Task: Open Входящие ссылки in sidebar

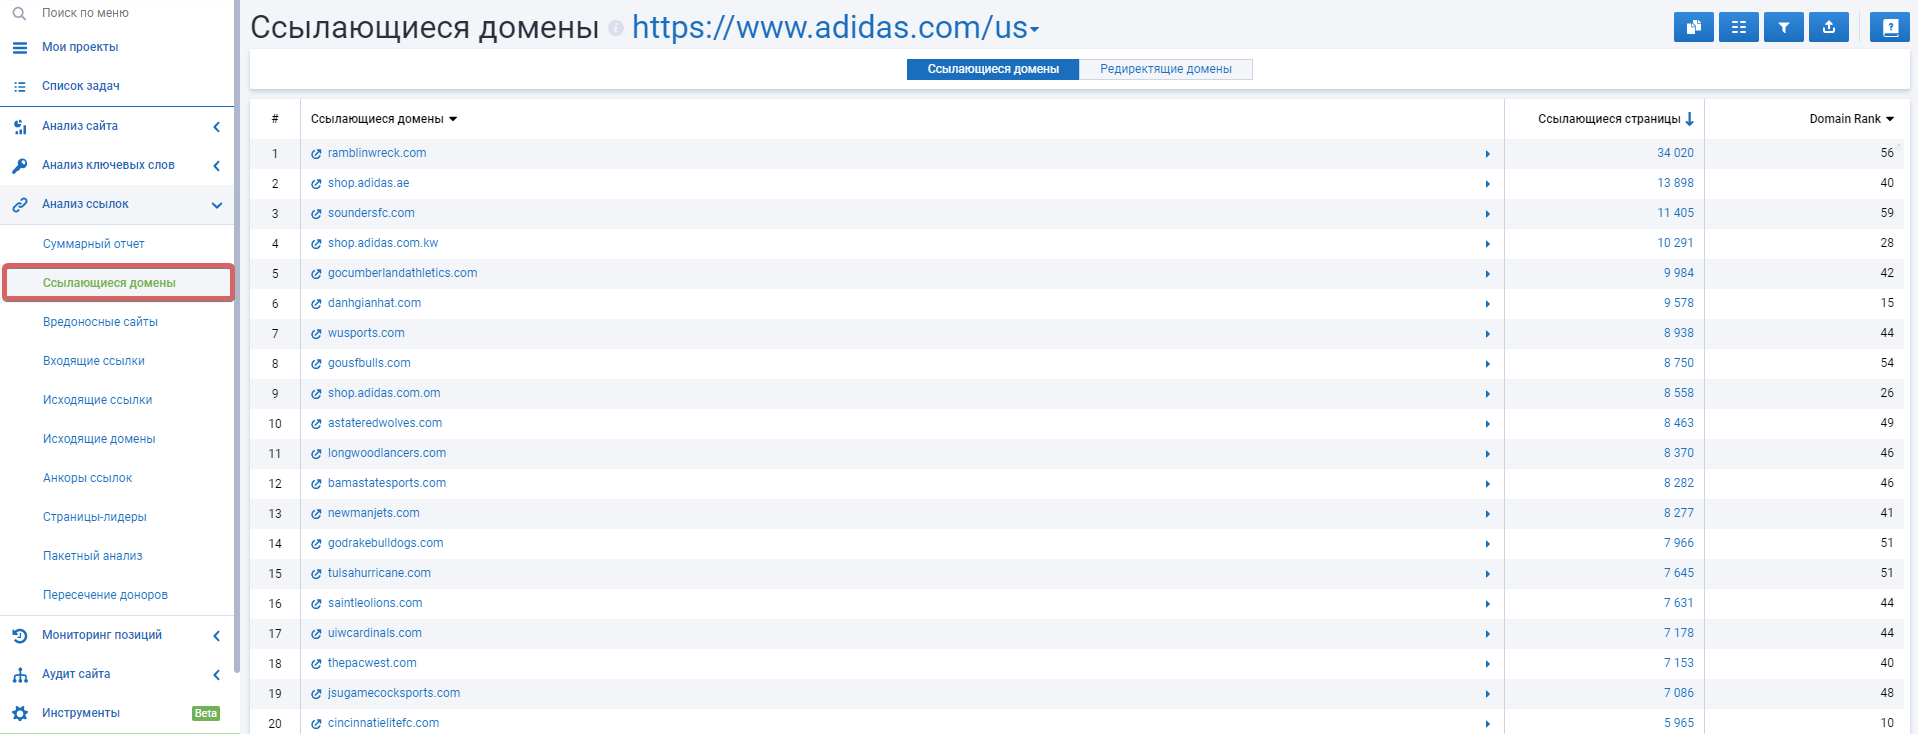Action: click(x=94, y=361)
